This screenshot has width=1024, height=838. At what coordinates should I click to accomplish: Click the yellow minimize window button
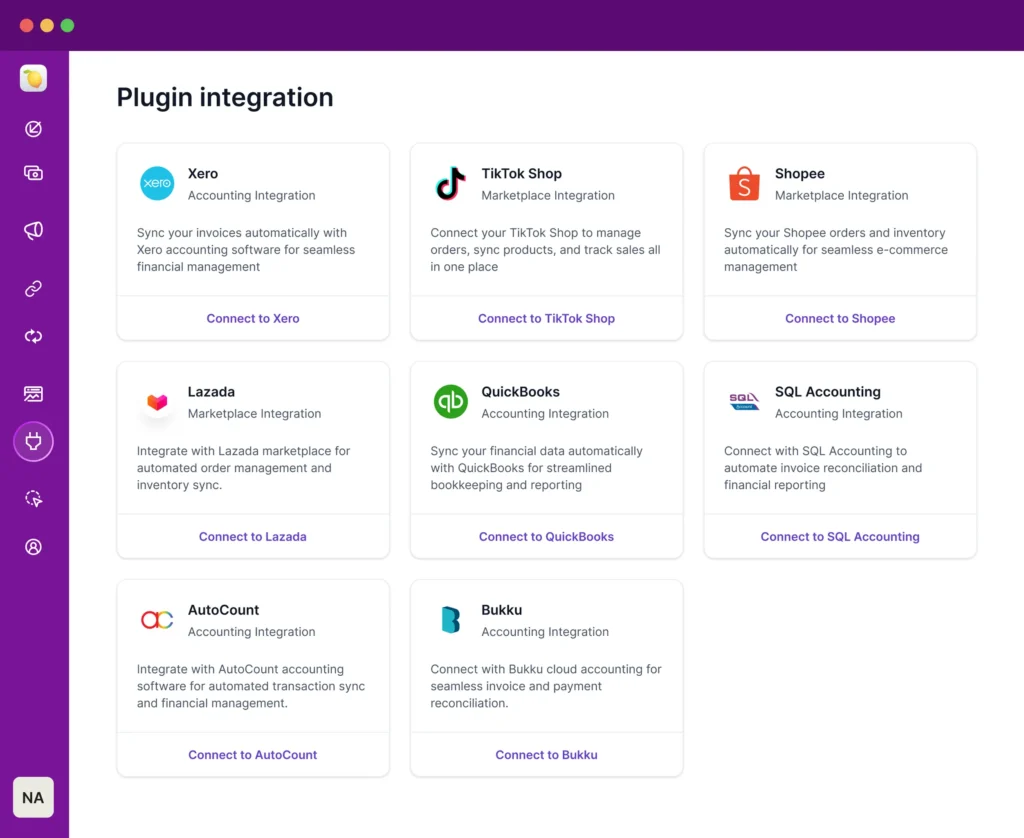coord(47,25)
